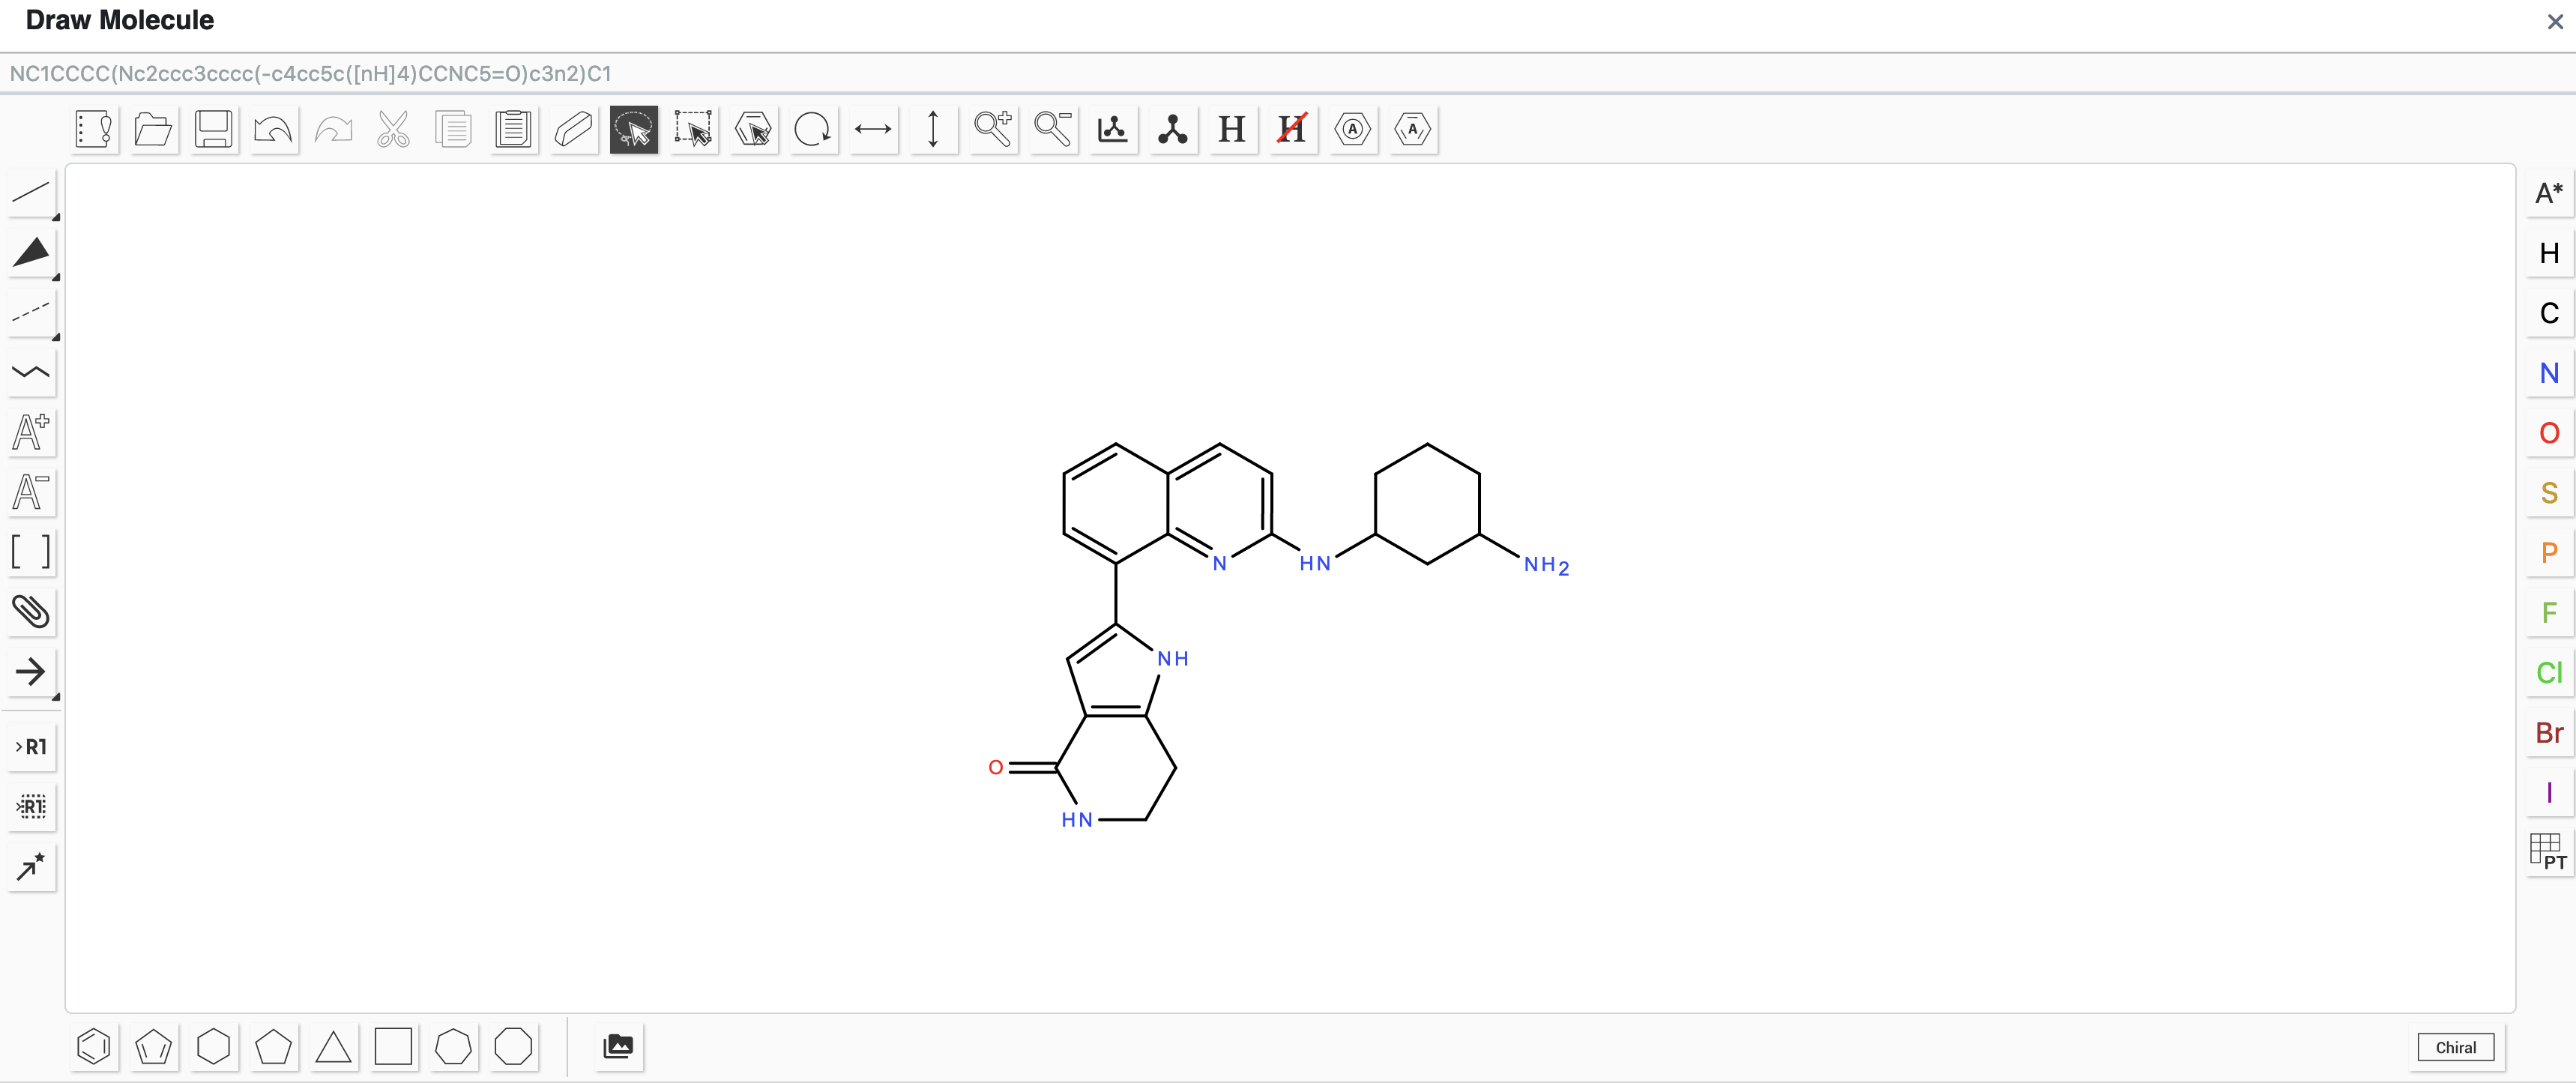Screen dimensions: 2576x1083
Task: Copy the selected structure
Action: 453,129
